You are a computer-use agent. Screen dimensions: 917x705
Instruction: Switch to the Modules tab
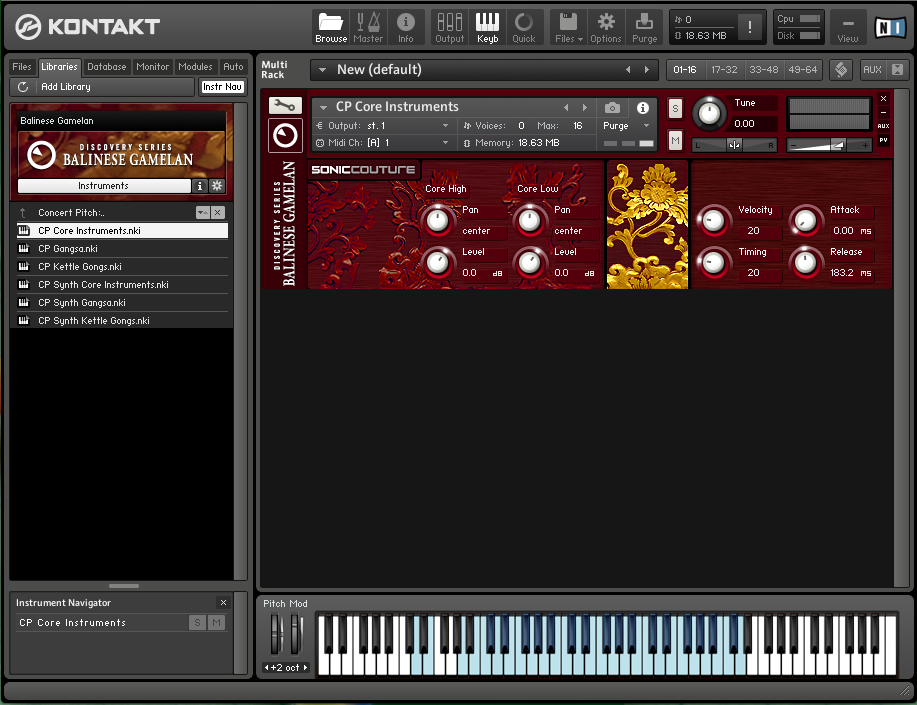(195, 67)
